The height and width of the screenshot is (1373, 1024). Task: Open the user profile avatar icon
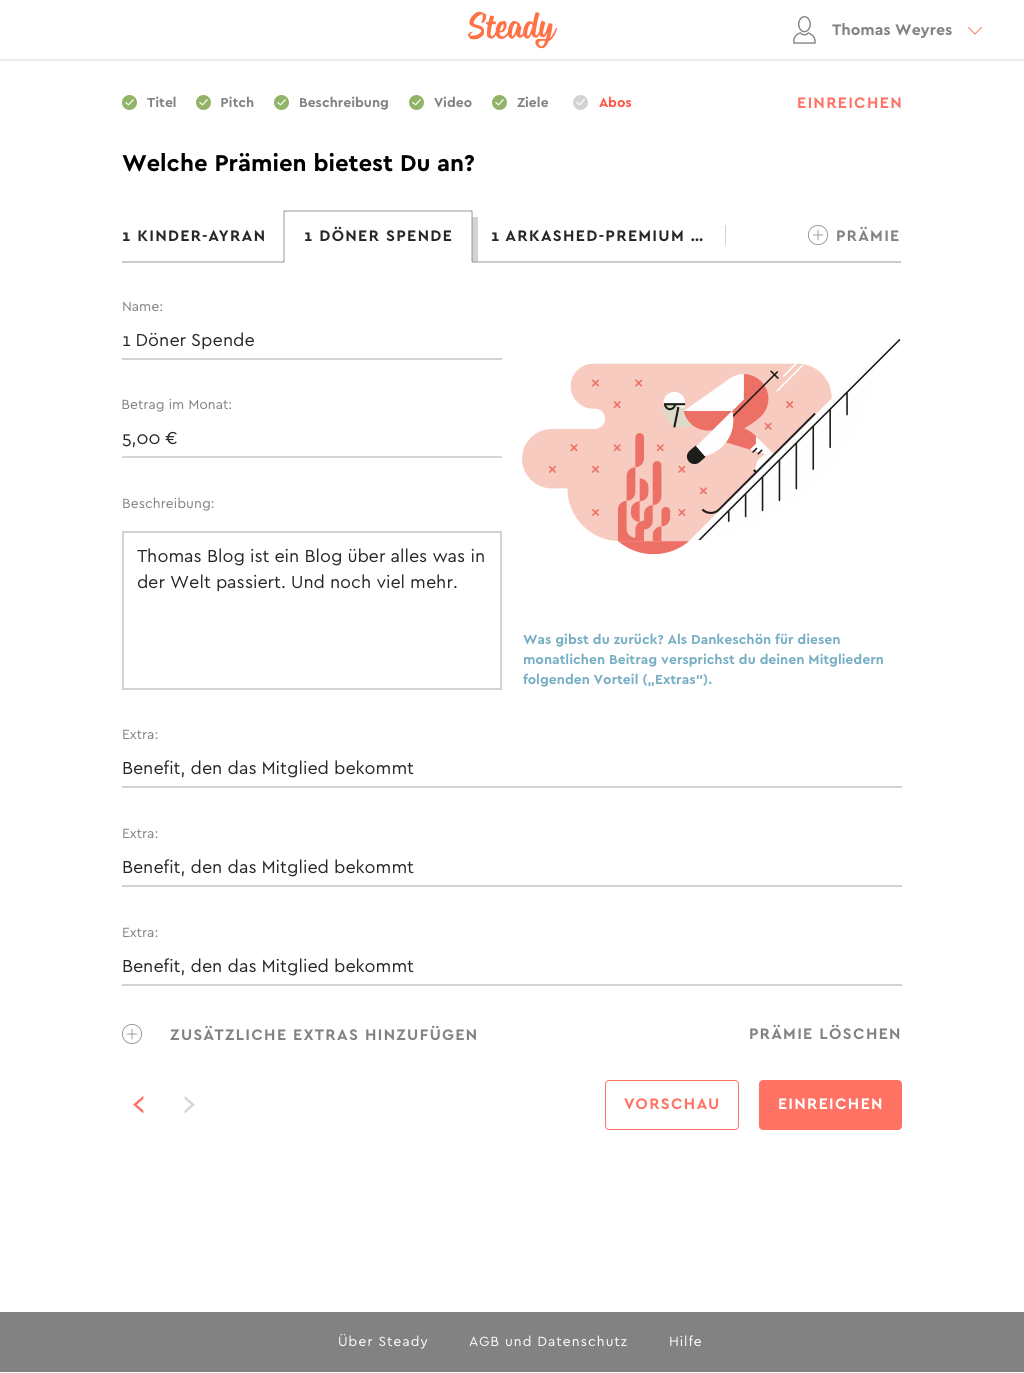[x=804, y=30]
